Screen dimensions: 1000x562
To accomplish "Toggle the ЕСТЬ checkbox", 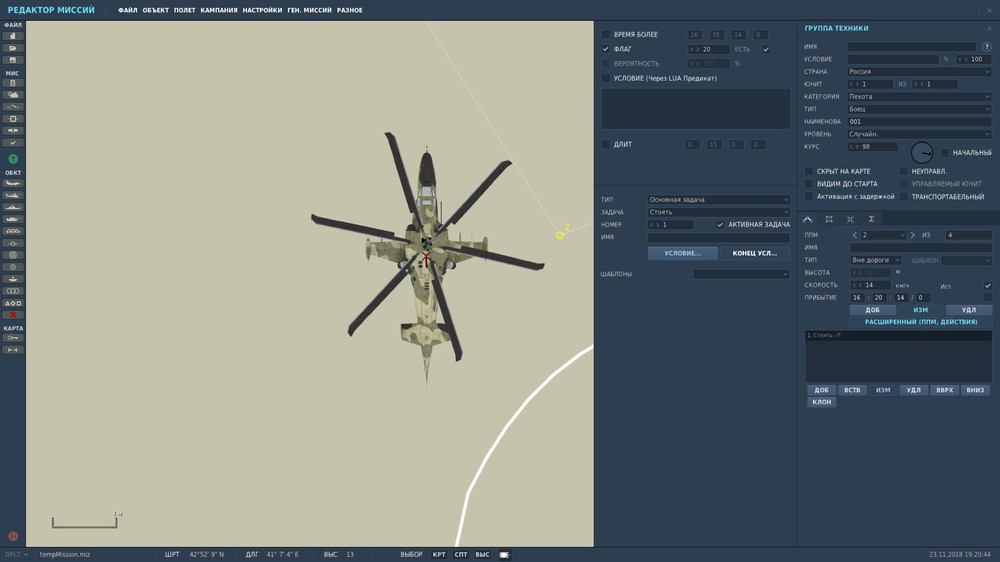I will pyautogui.click(x=766, y=49).
